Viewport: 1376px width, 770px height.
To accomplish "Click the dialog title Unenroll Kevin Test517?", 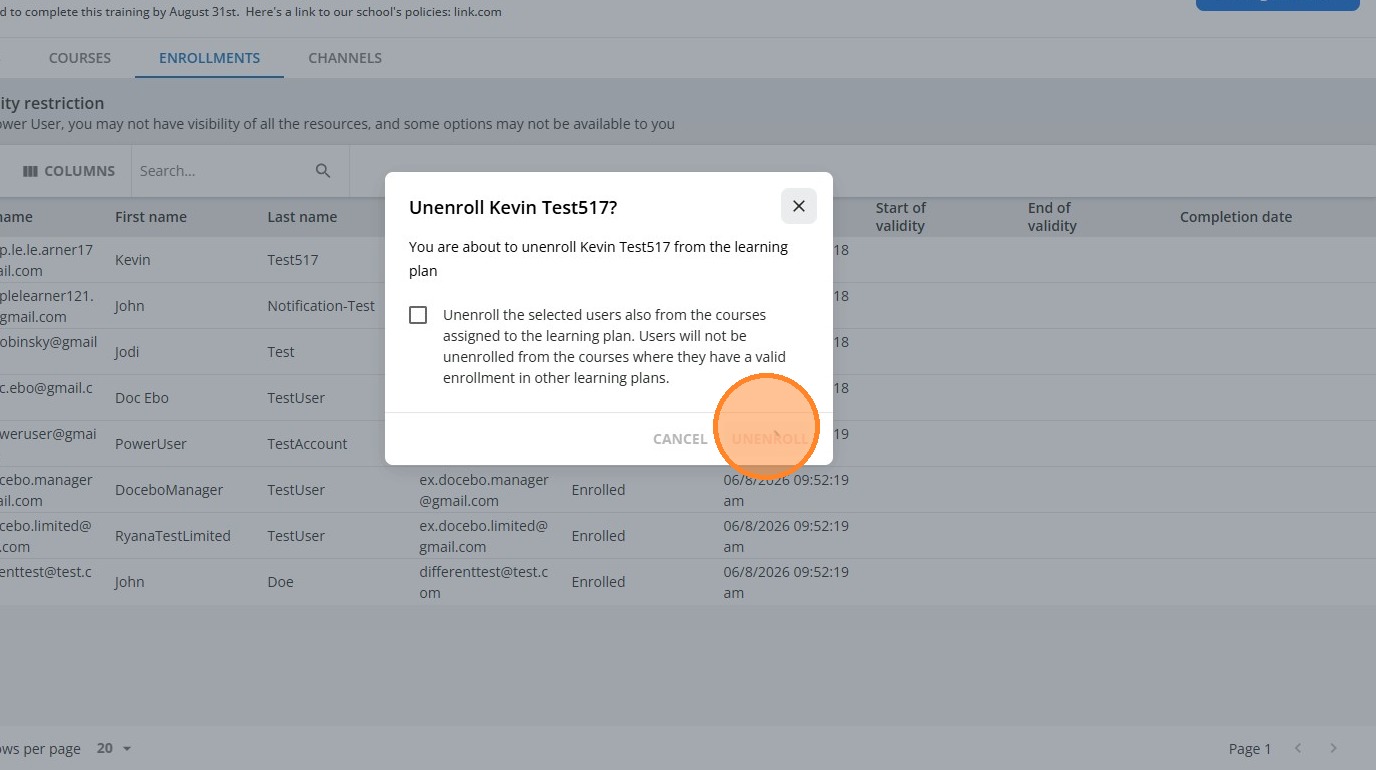I will coord(513,207).
